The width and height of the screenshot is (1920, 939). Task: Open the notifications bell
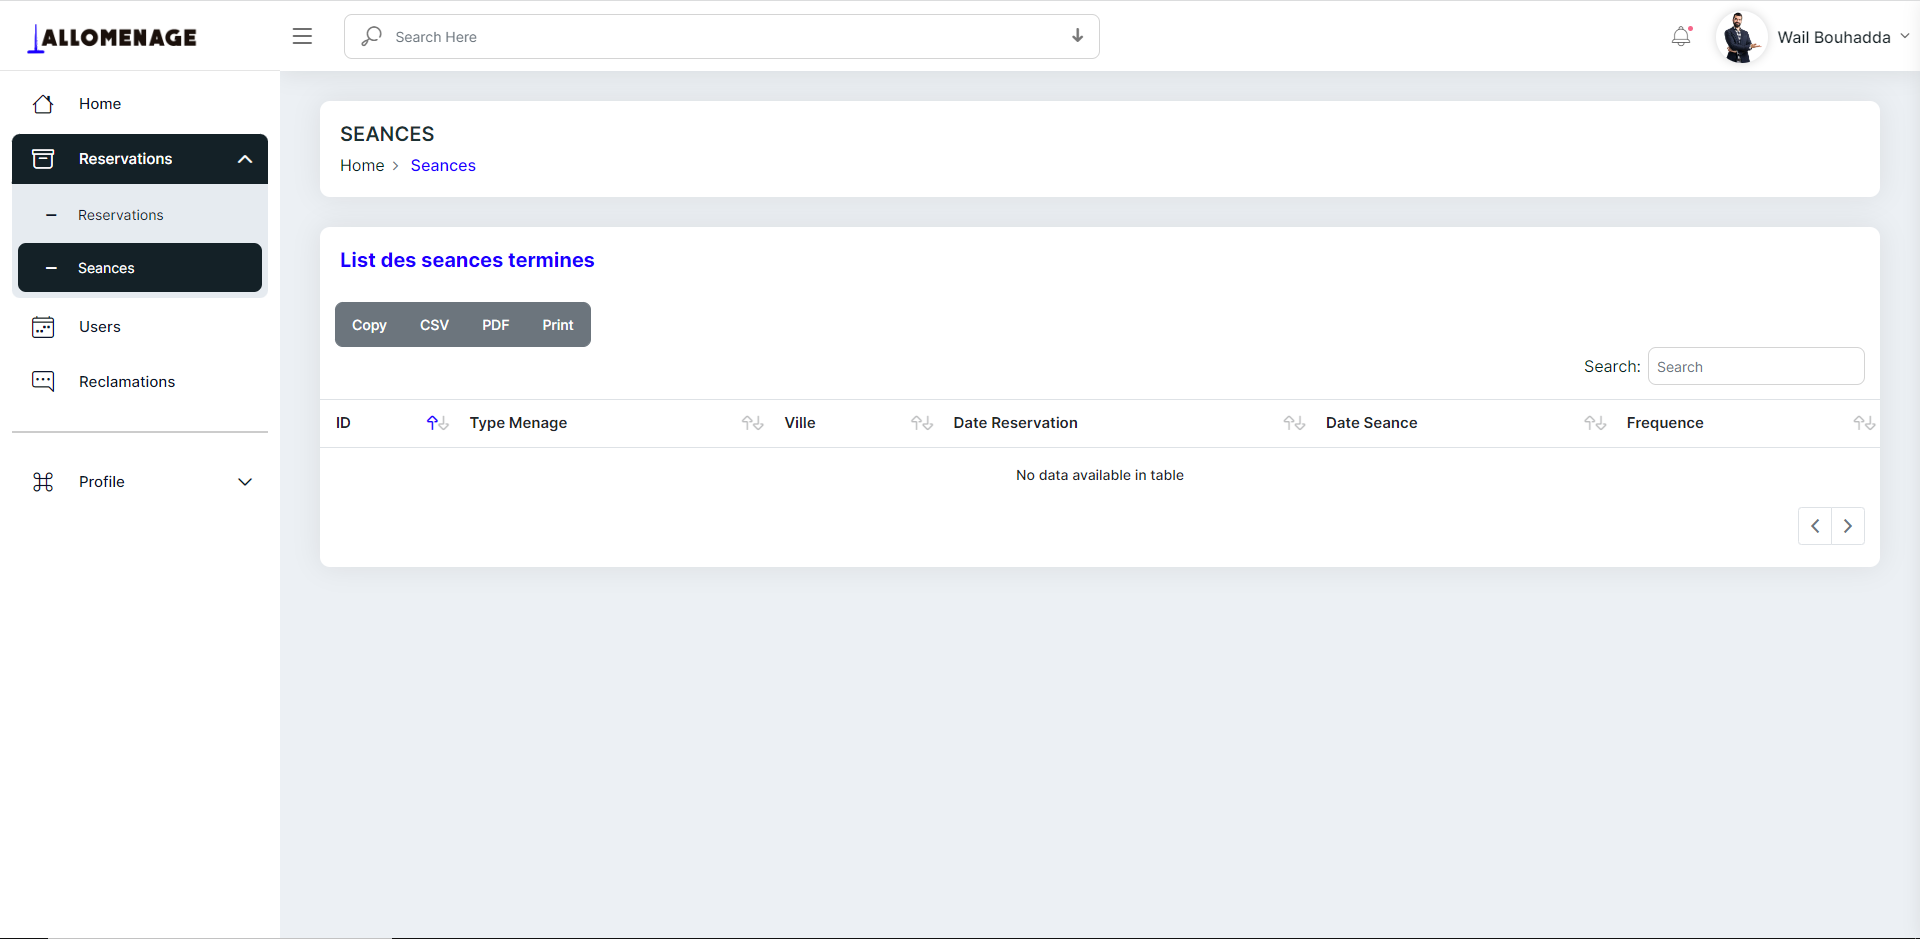click(x=1682, y=37)
